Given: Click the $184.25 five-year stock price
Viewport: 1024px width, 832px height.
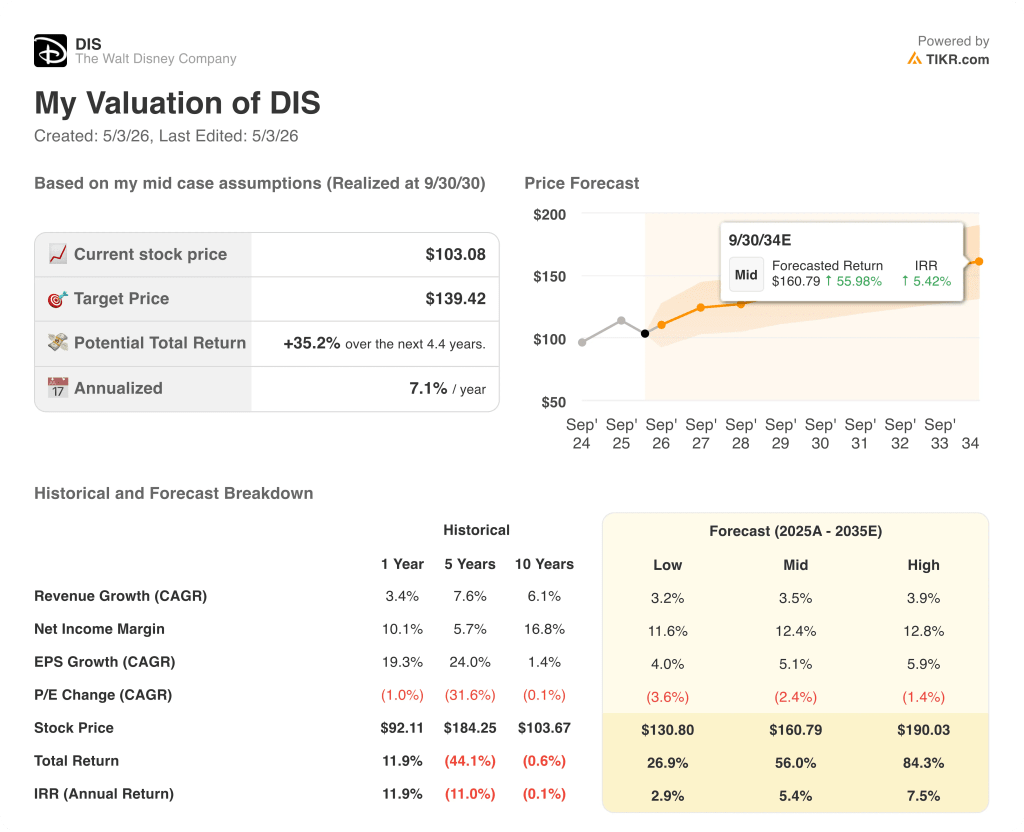Looking at the screenshot, I should pos(470,728).
